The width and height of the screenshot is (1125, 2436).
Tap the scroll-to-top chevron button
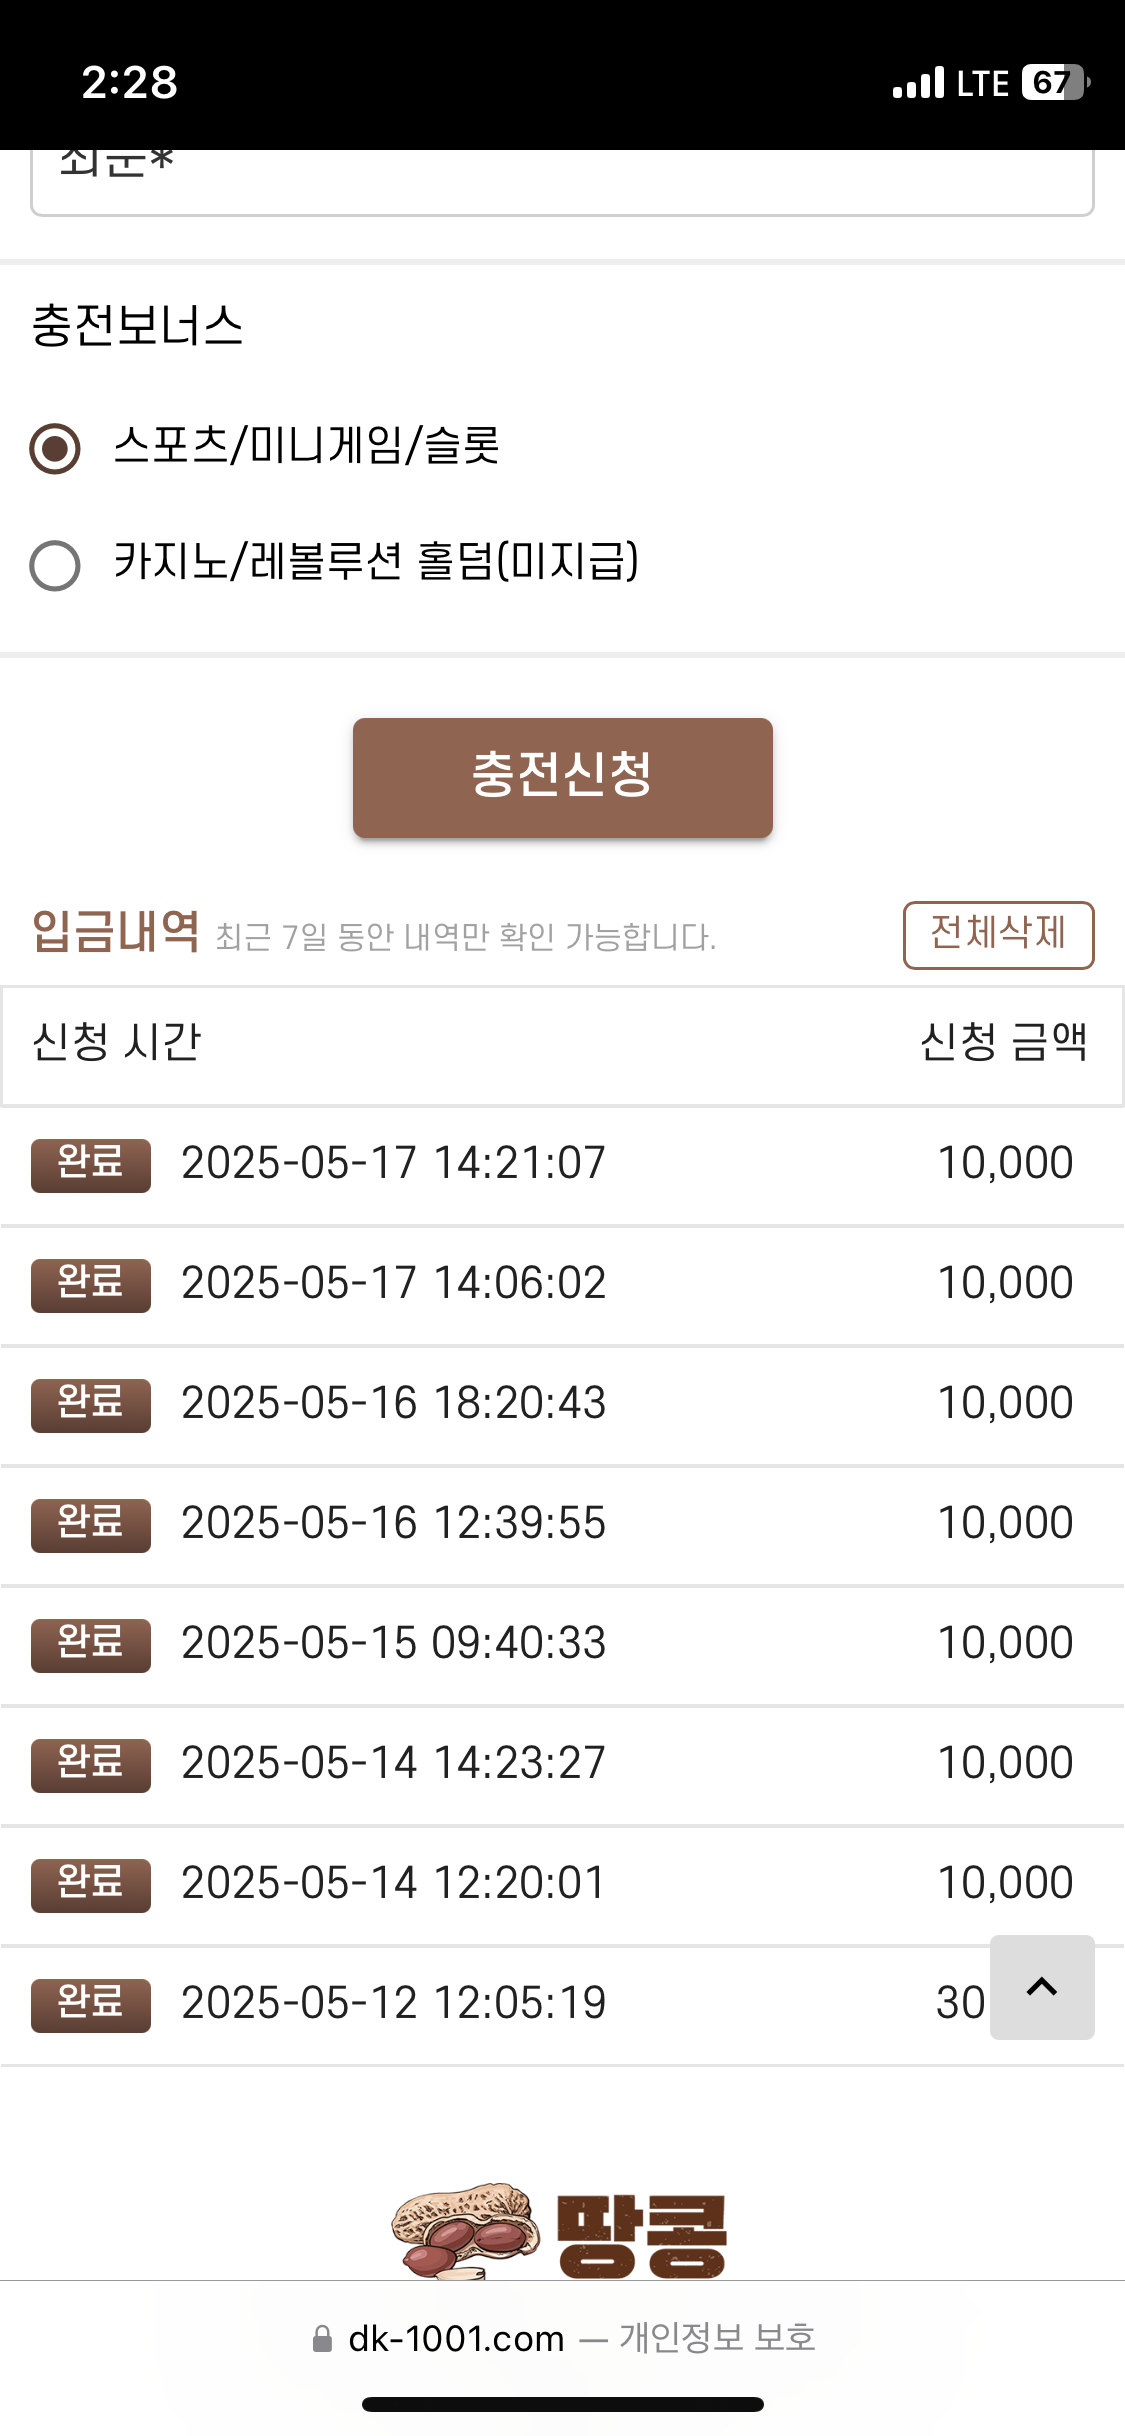[1042, 1987]
